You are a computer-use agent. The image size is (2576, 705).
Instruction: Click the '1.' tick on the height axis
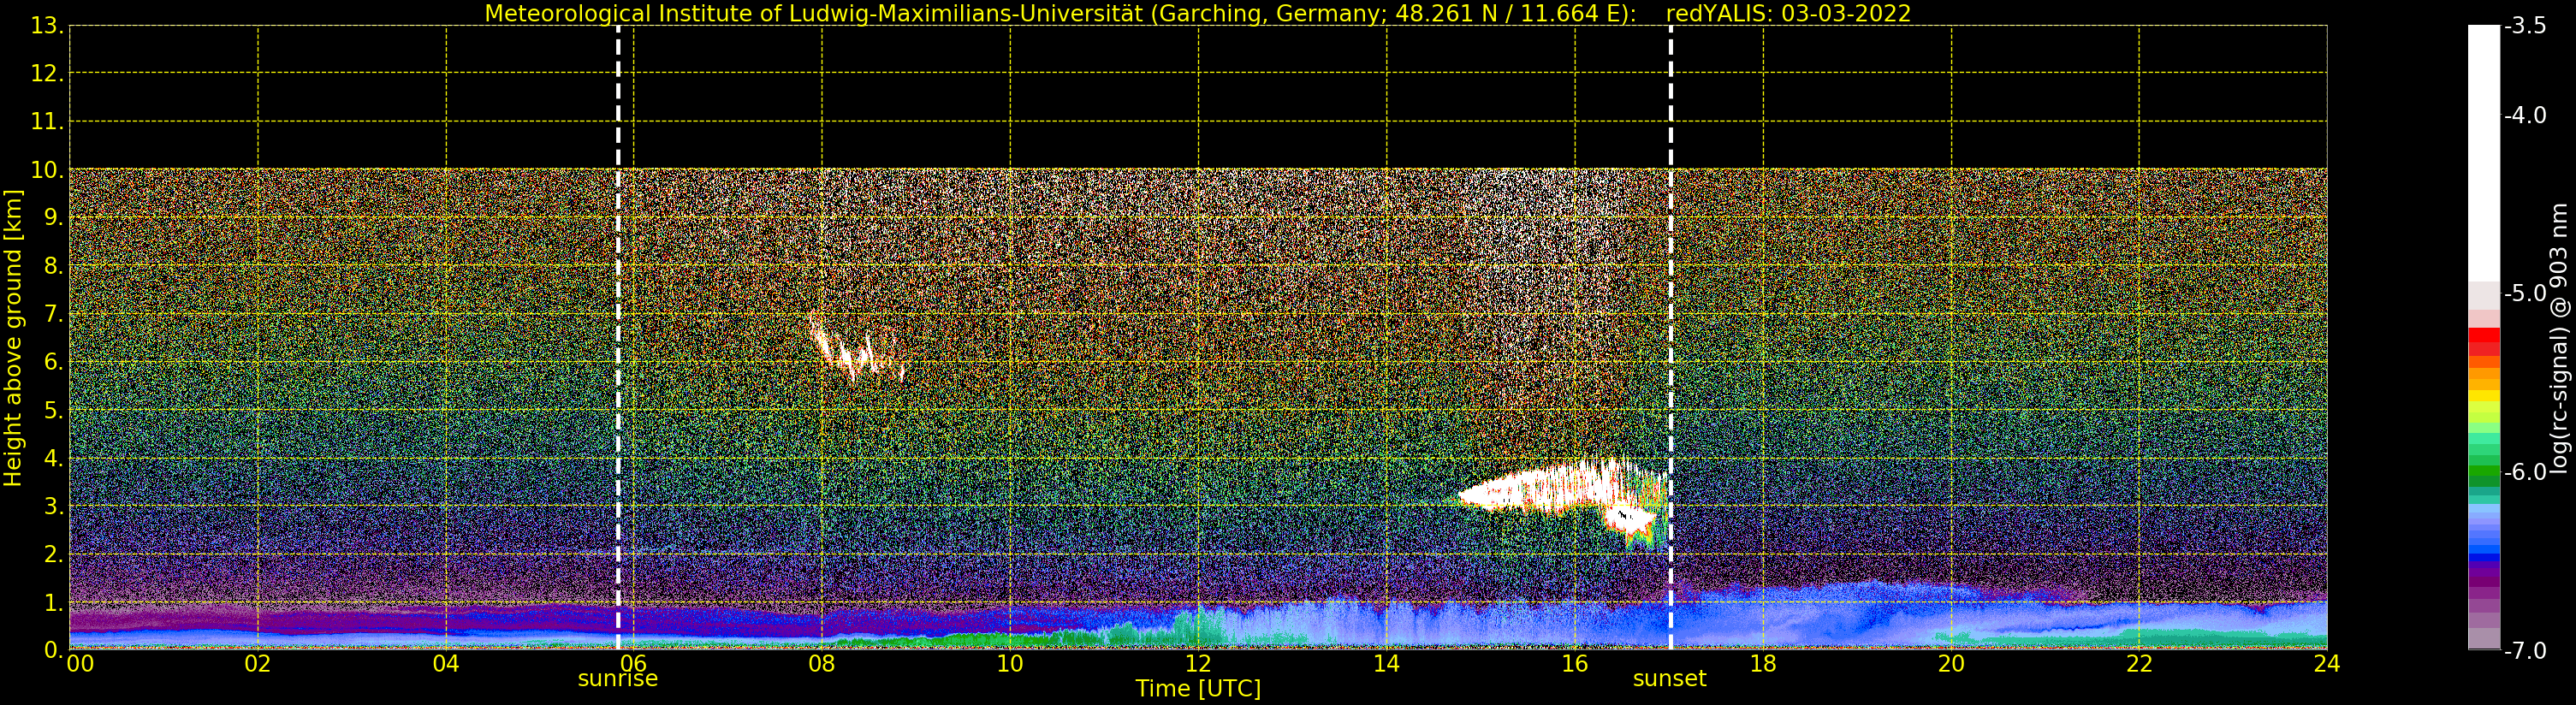pos(53,603)
